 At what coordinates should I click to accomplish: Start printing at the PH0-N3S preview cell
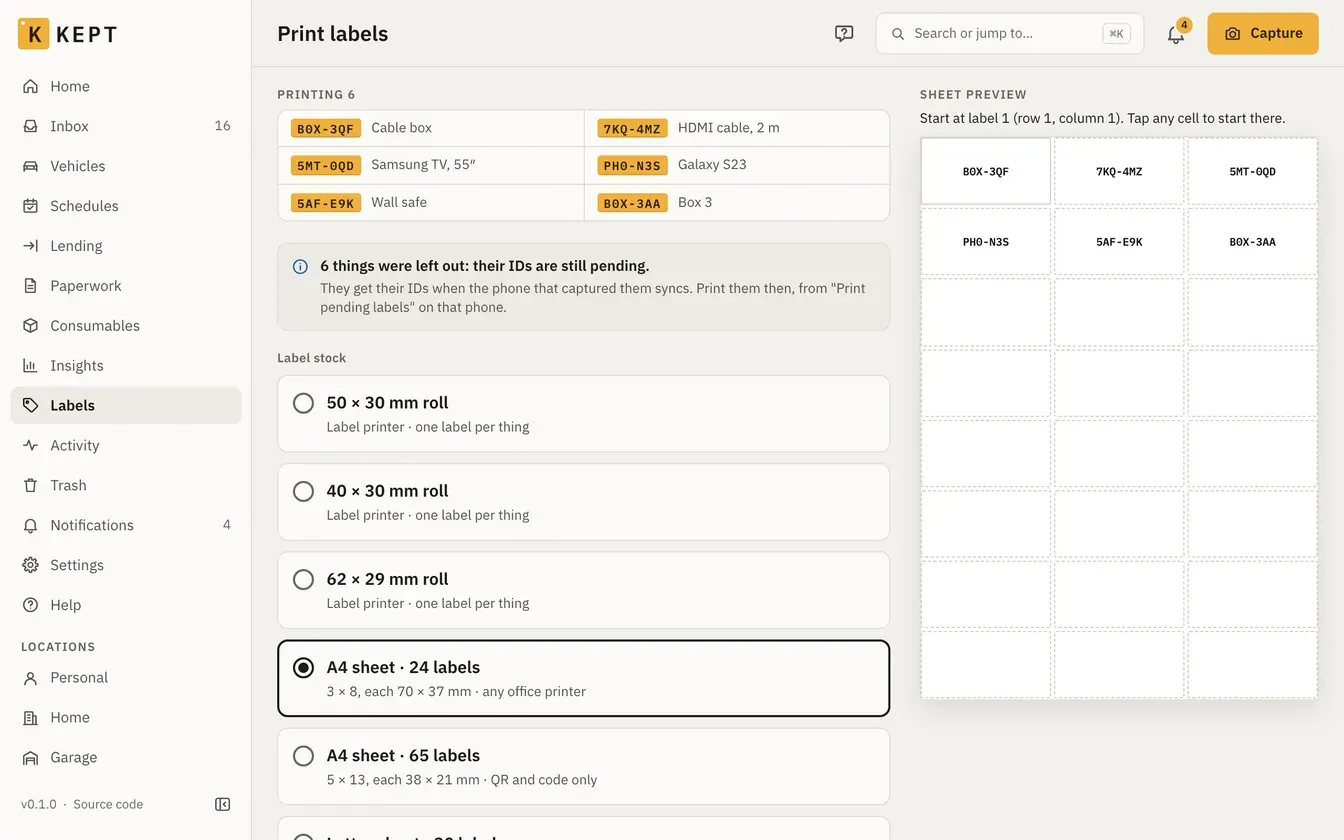click(985, 242)
